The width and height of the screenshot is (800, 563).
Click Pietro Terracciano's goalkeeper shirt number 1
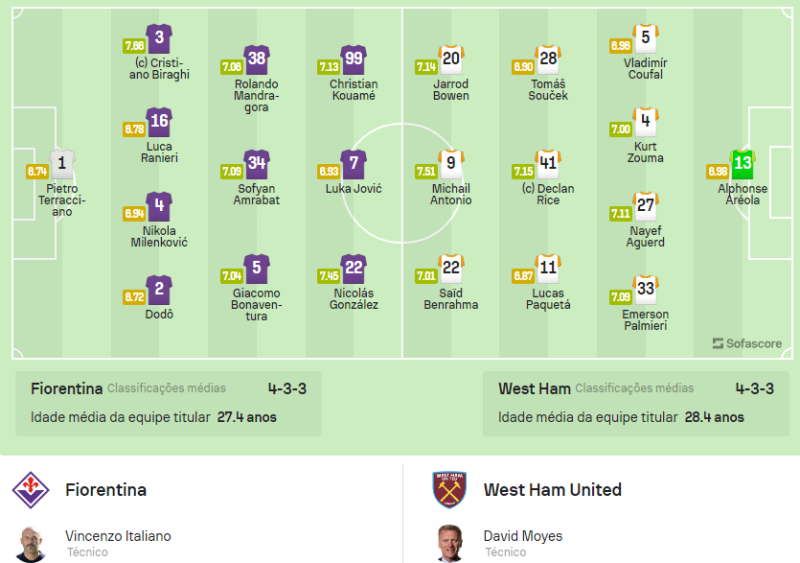click(62, 165)
